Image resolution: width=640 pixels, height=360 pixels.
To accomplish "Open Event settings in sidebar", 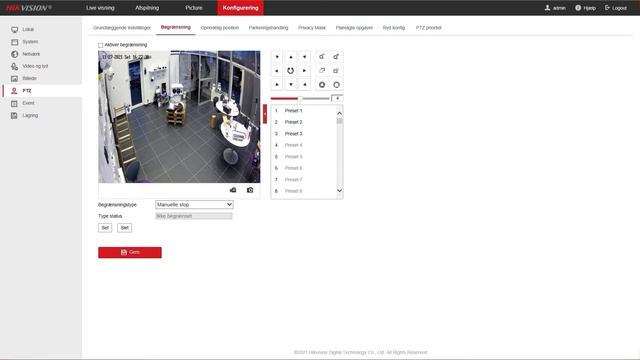I will (x=28, y=103).
